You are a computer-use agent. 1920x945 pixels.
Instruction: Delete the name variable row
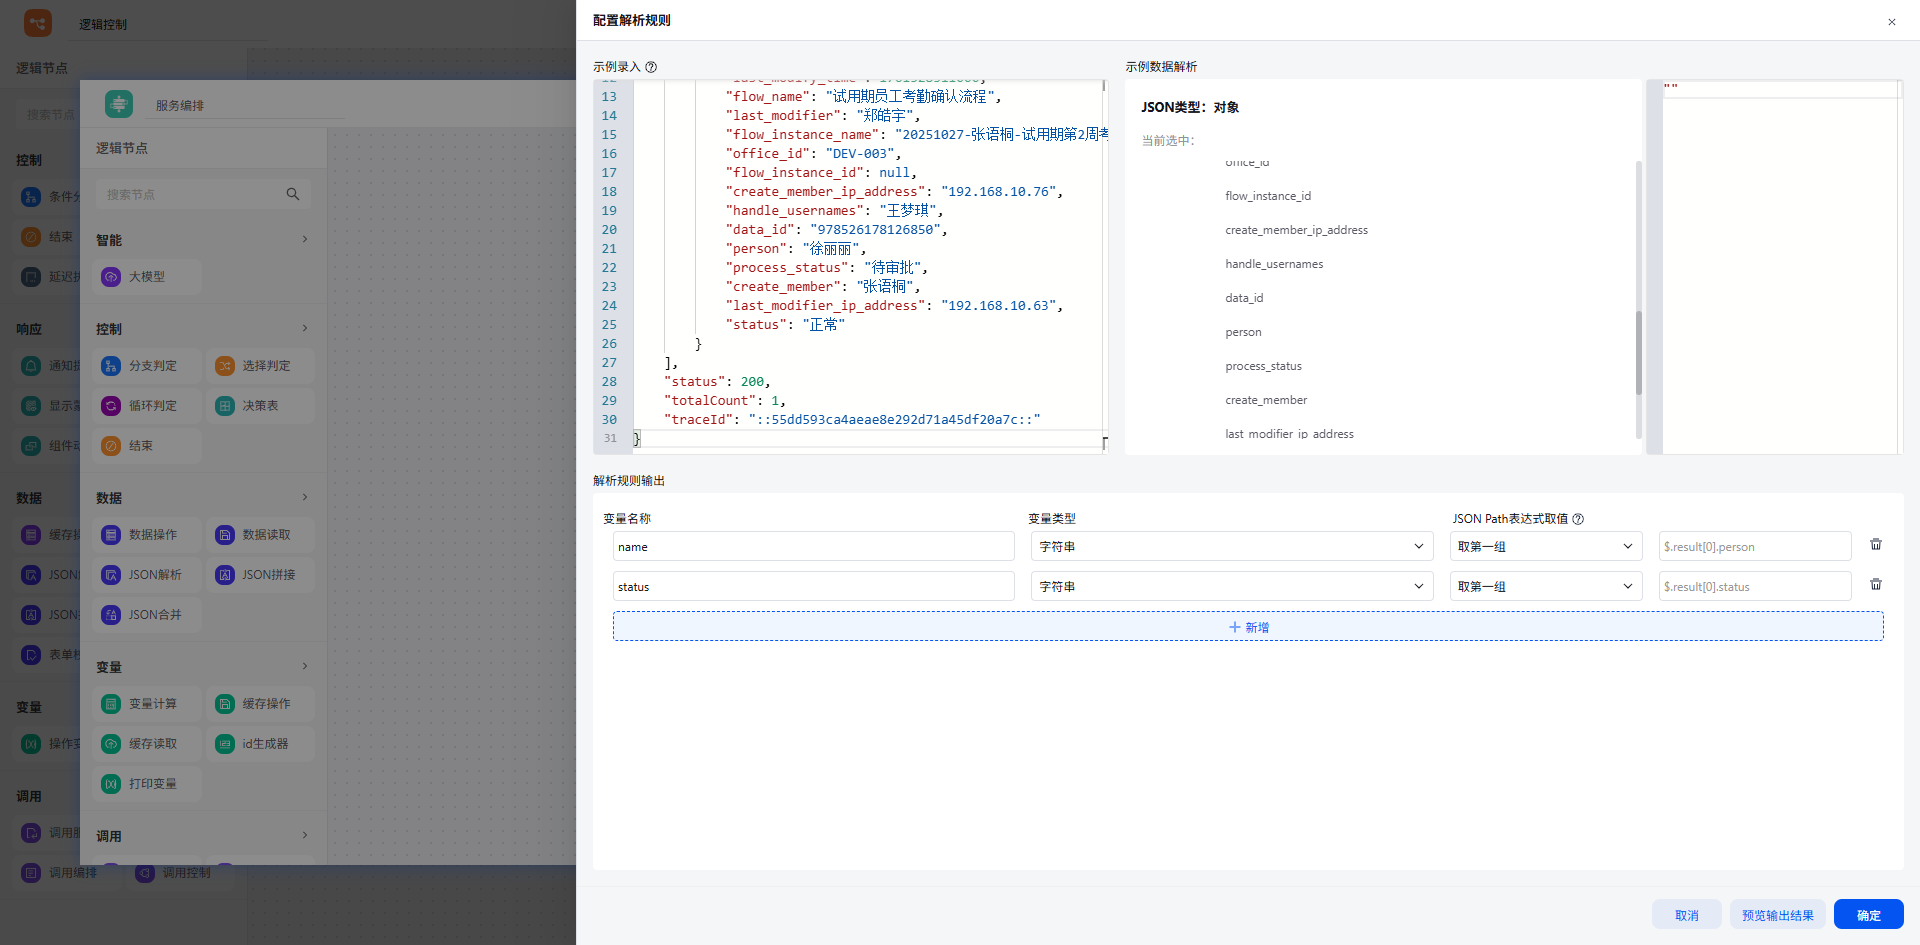pyautogui.click(x=1876, y=545)
